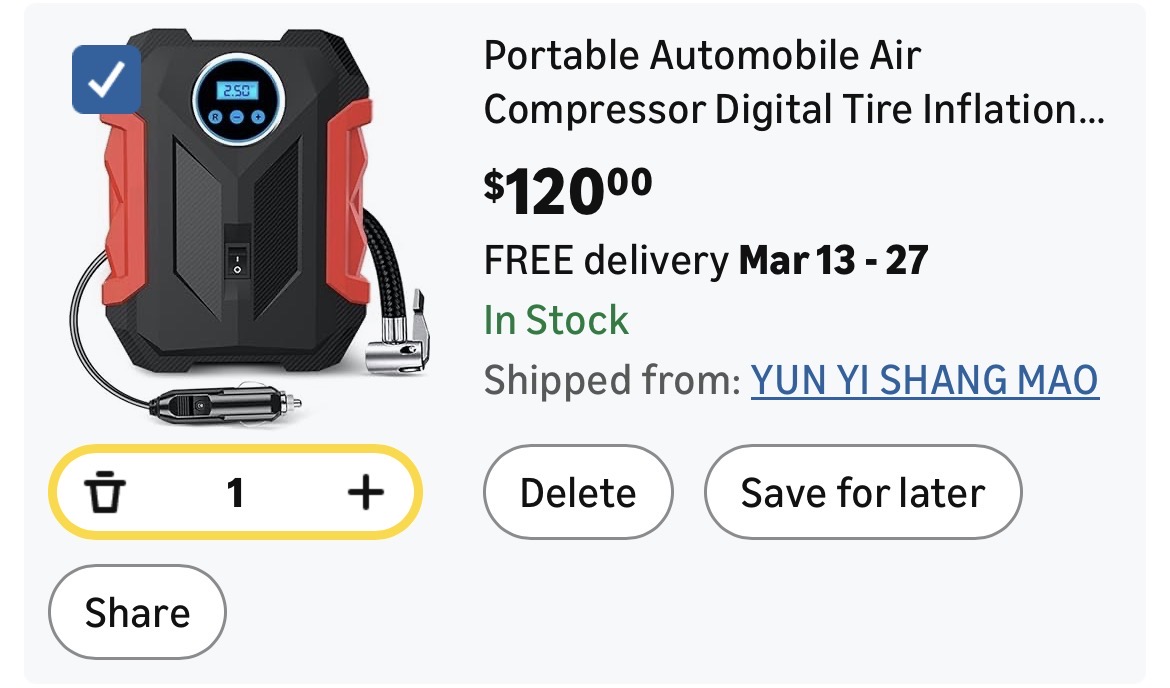The image size is (1170, 688).
Task: Select the In Stock status text
Action: 556,320
